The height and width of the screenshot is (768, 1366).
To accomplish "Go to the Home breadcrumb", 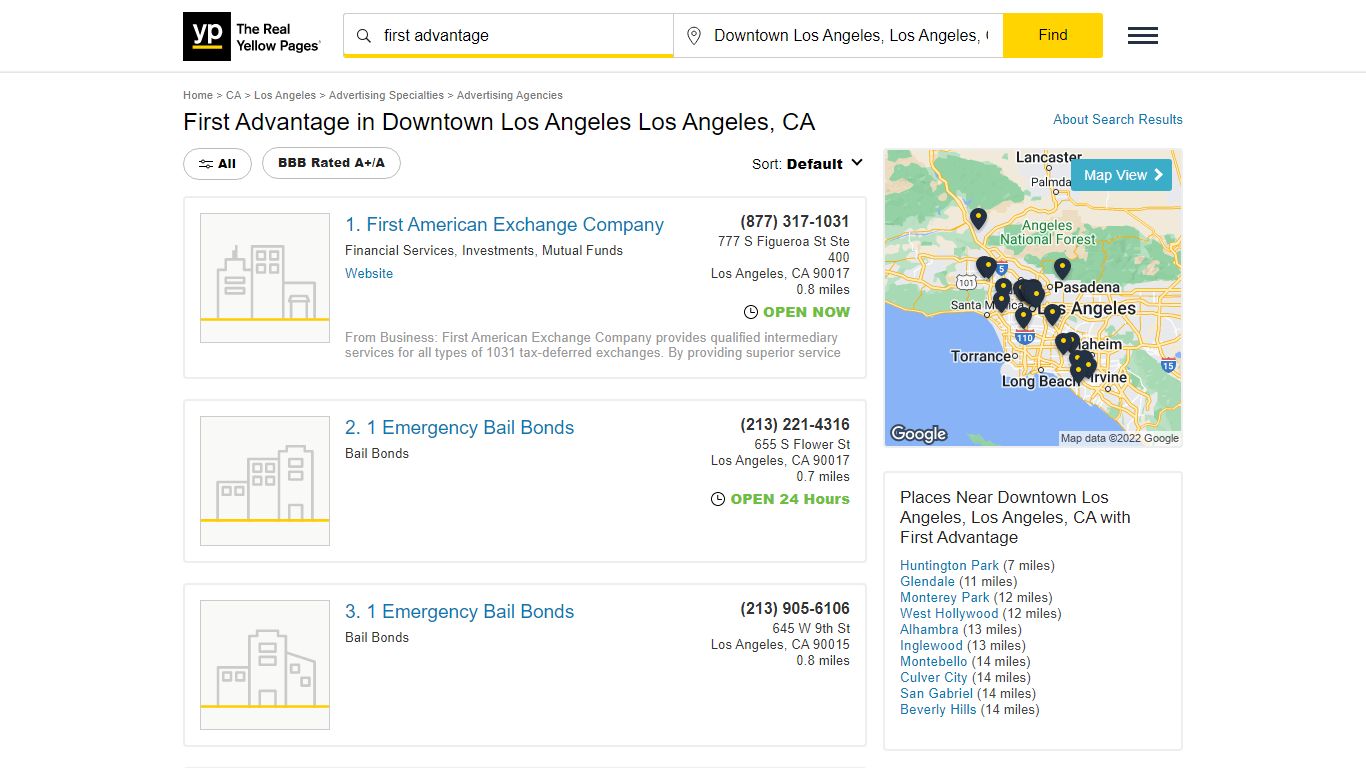I will pos(198,95).
